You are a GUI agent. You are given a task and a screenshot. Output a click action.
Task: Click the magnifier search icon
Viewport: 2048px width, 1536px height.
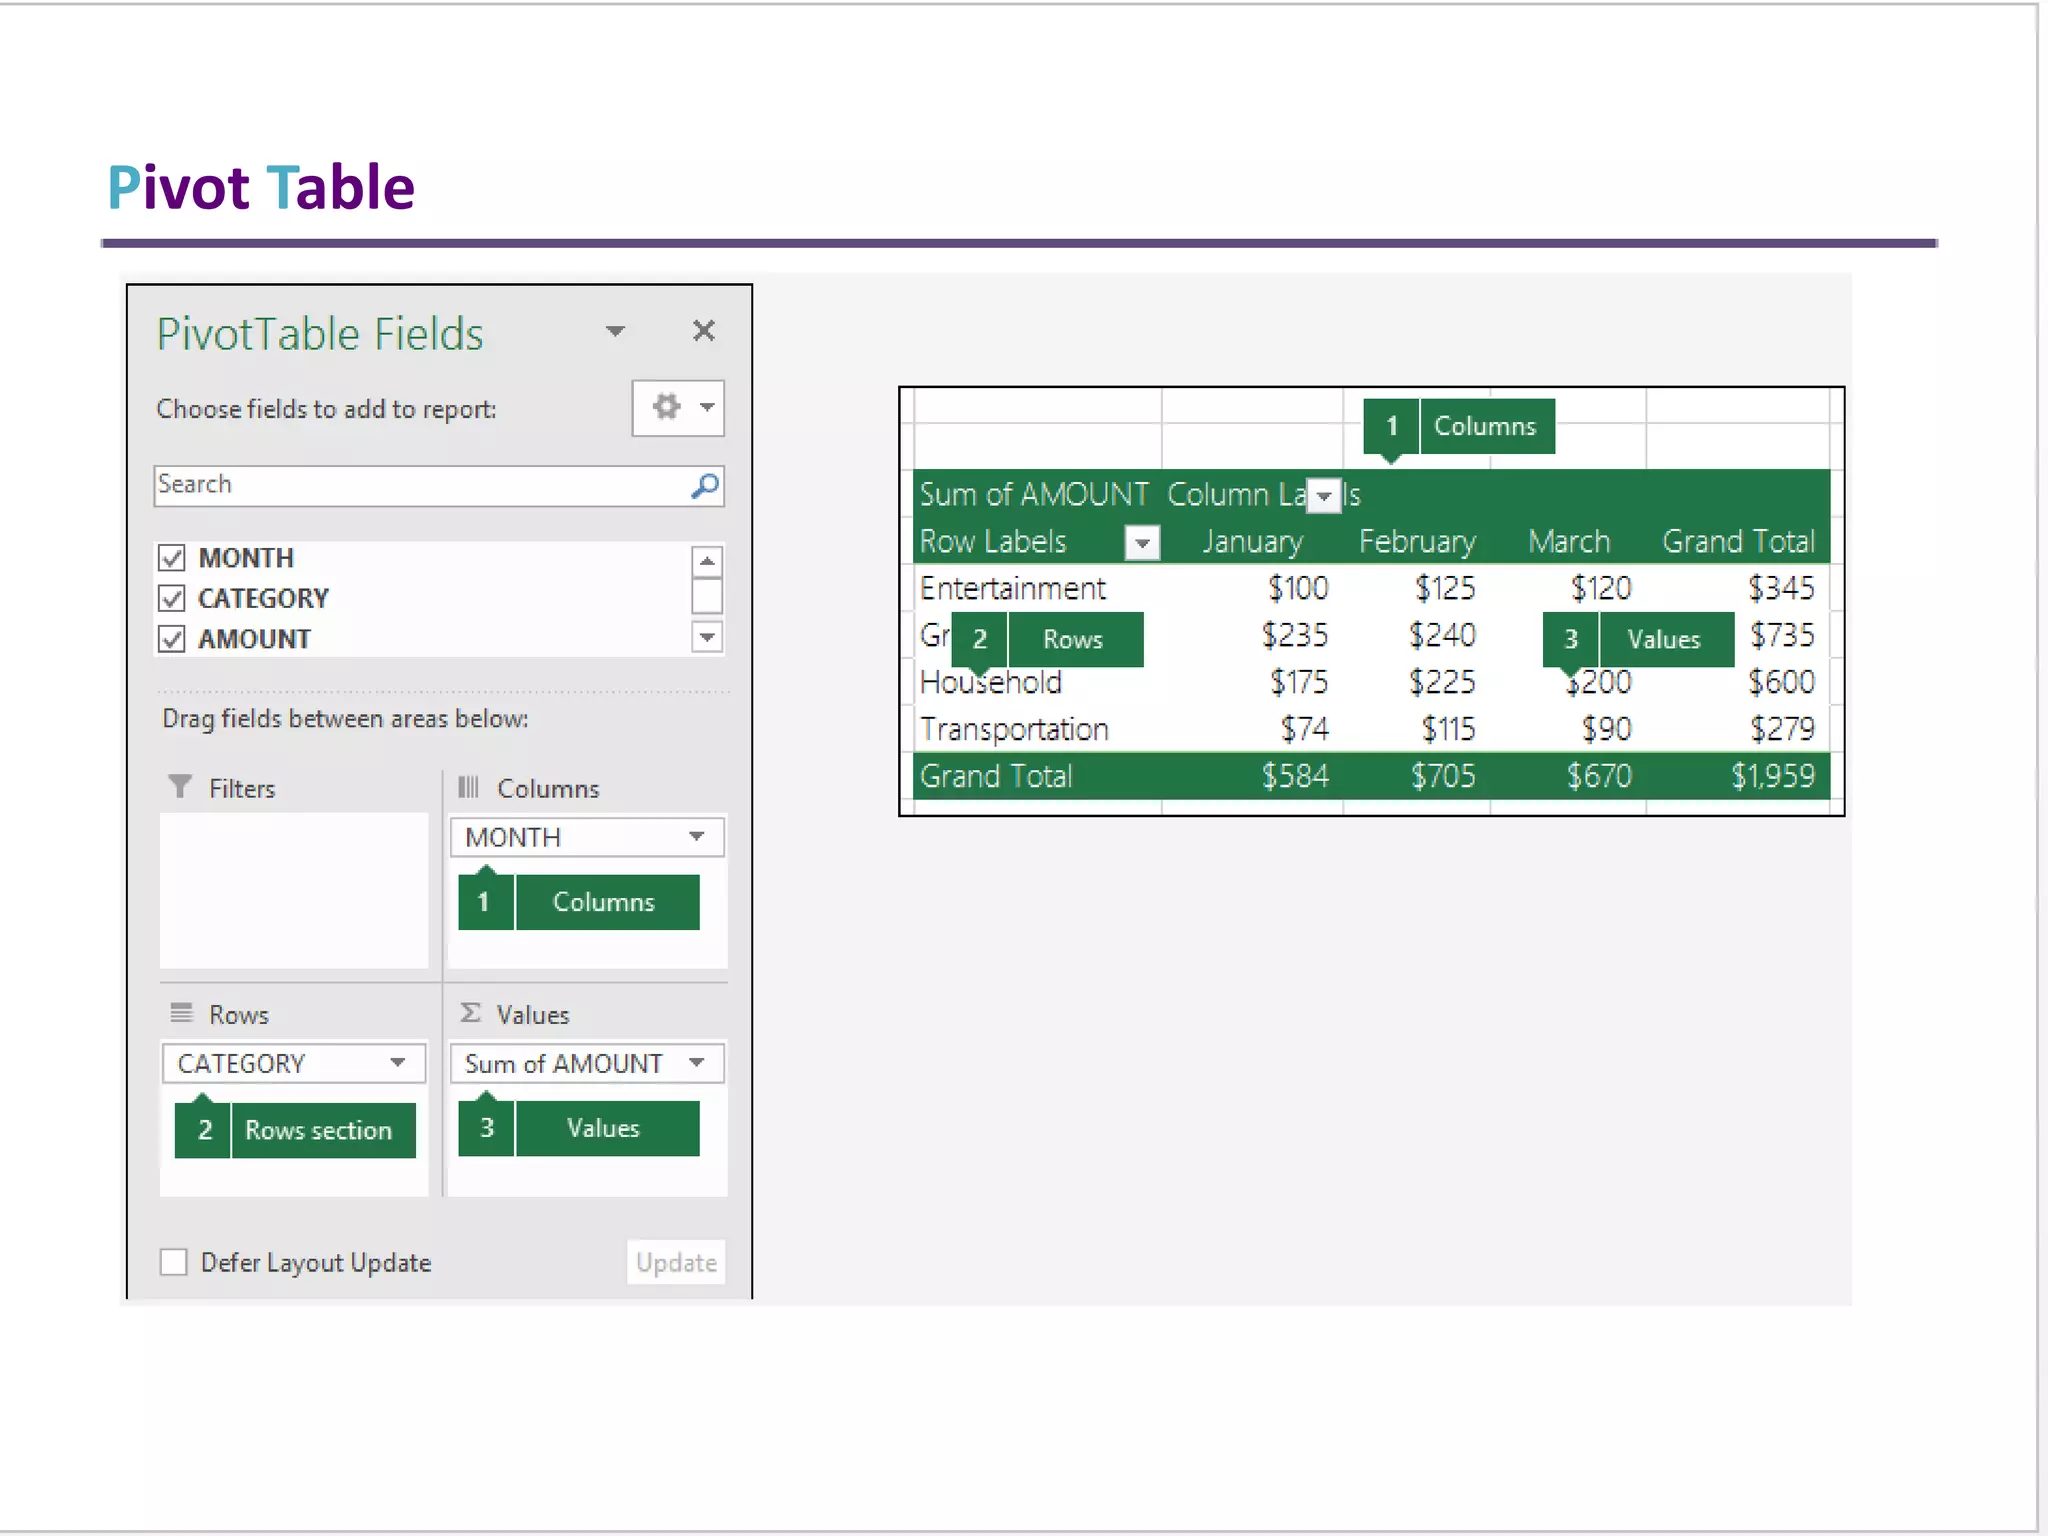(705, 486)
